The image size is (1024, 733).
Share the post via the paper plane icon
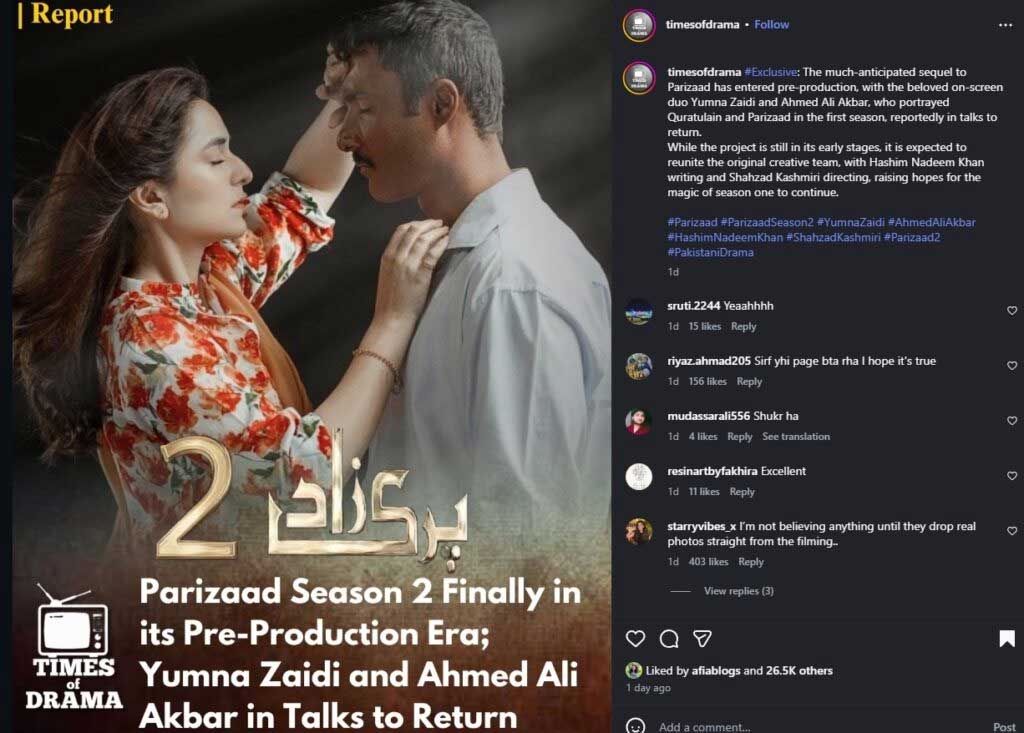[x=702, y=638]
